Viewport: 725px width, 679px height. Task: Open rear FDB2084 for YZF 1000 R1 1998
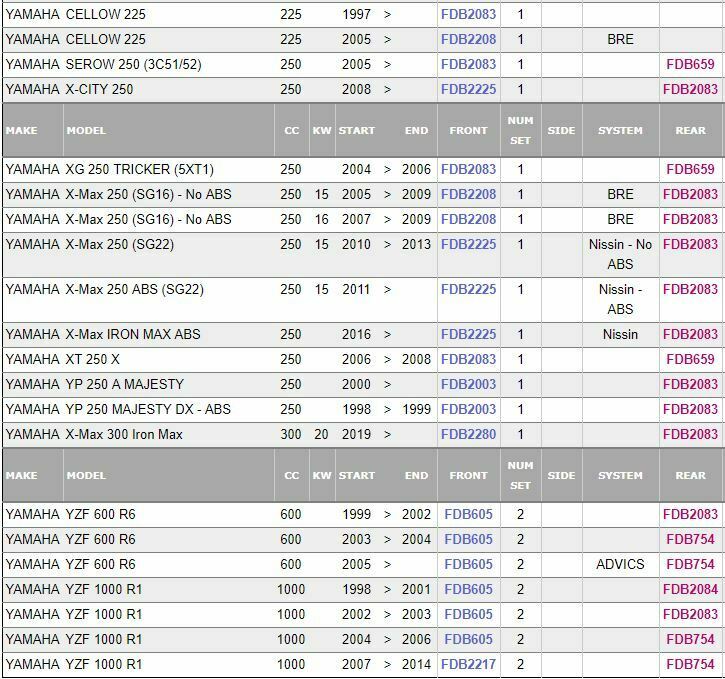coord(690,589)
